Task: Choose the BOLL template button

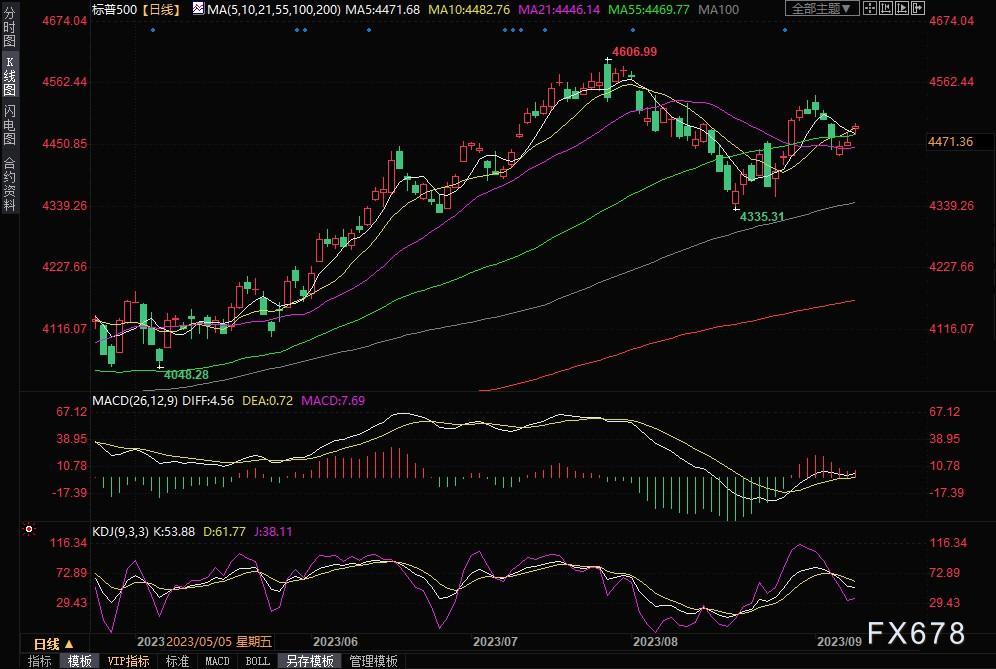Action: pyautogui.click(x=257, y=661)
